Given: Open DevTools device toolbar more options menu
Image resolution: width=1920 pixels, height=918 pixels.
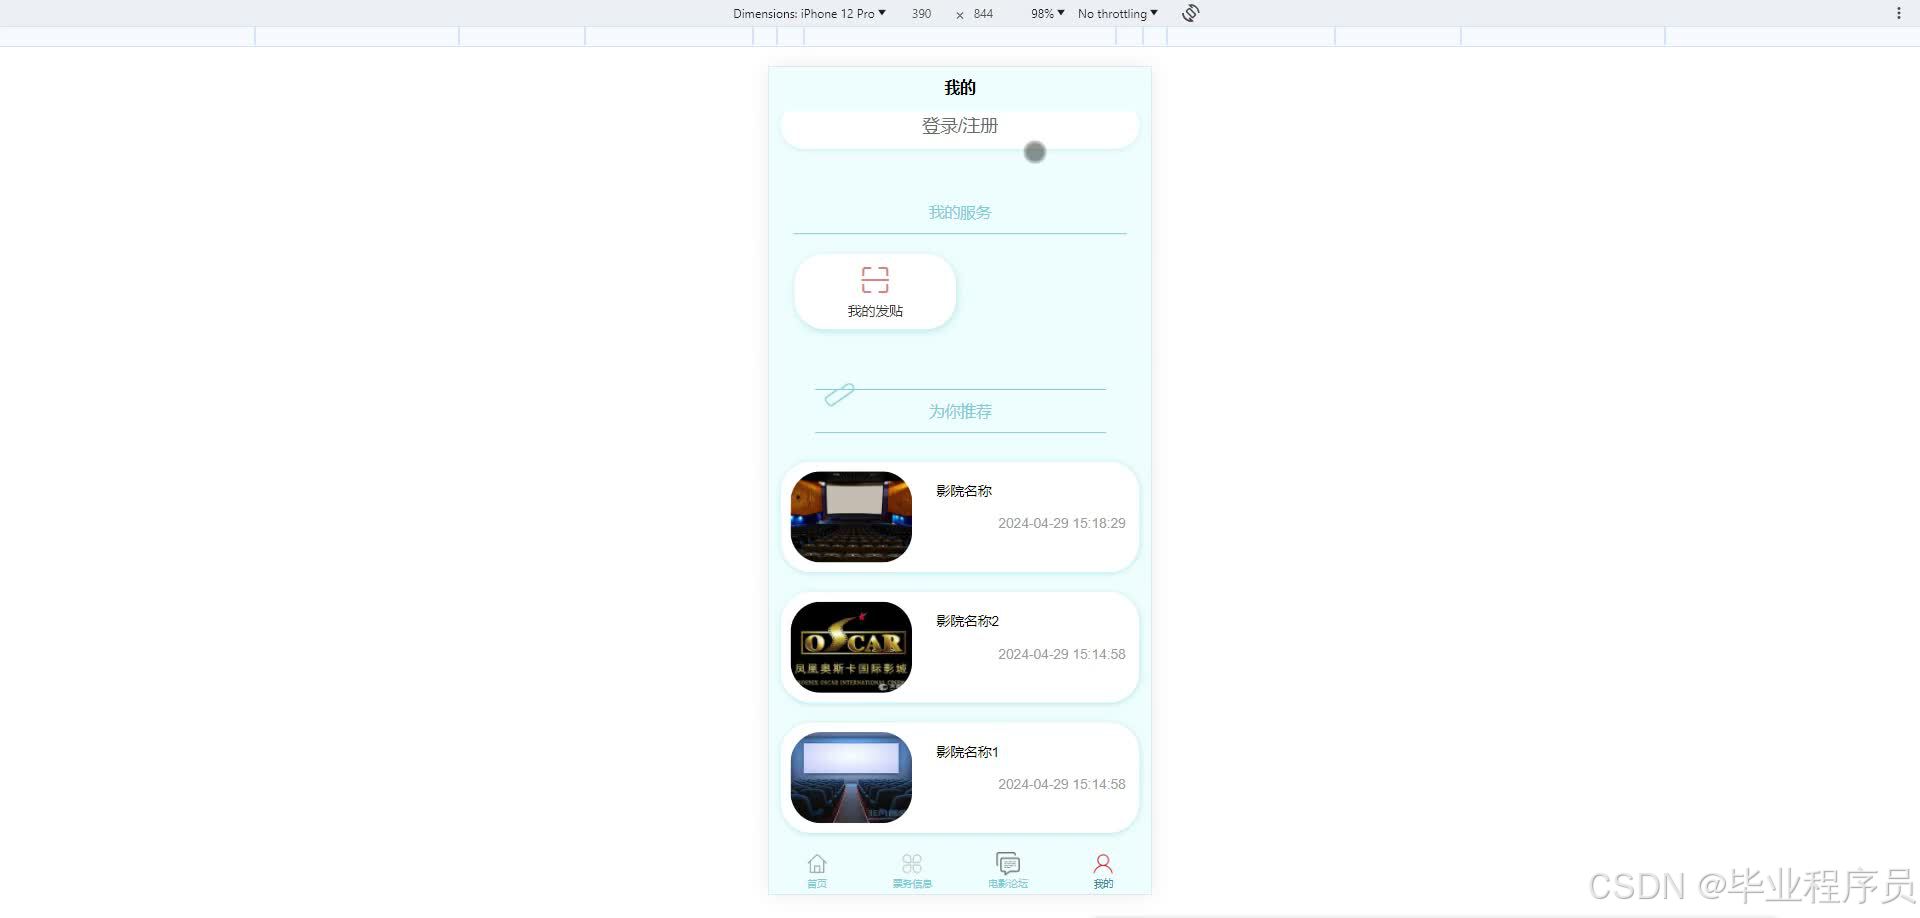Looking at the screenshot, I should (x=1898, y=13).
